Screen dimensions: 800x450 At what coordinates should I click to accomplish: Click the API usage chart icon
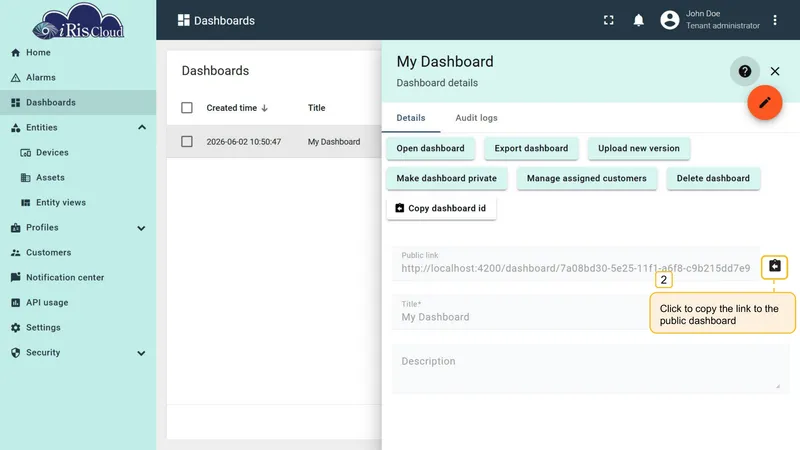coord(16,303)
